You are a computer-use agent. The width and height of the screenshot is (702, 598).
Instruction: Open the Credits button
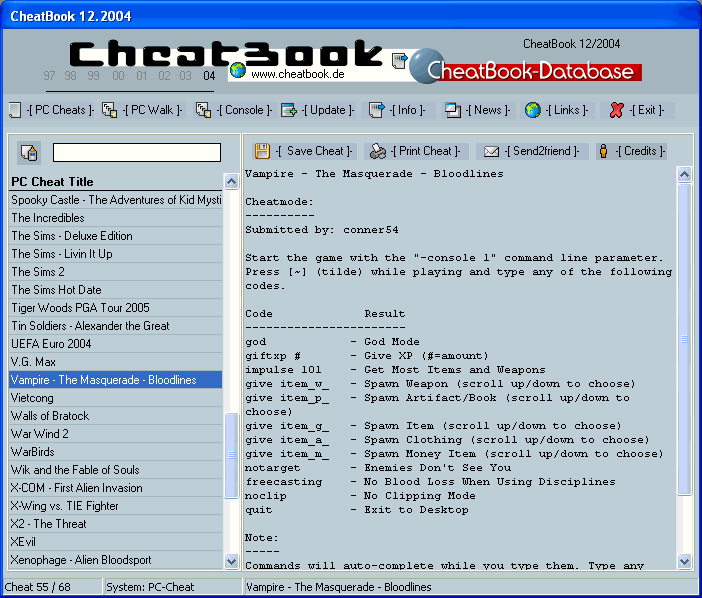pos(603,151)
